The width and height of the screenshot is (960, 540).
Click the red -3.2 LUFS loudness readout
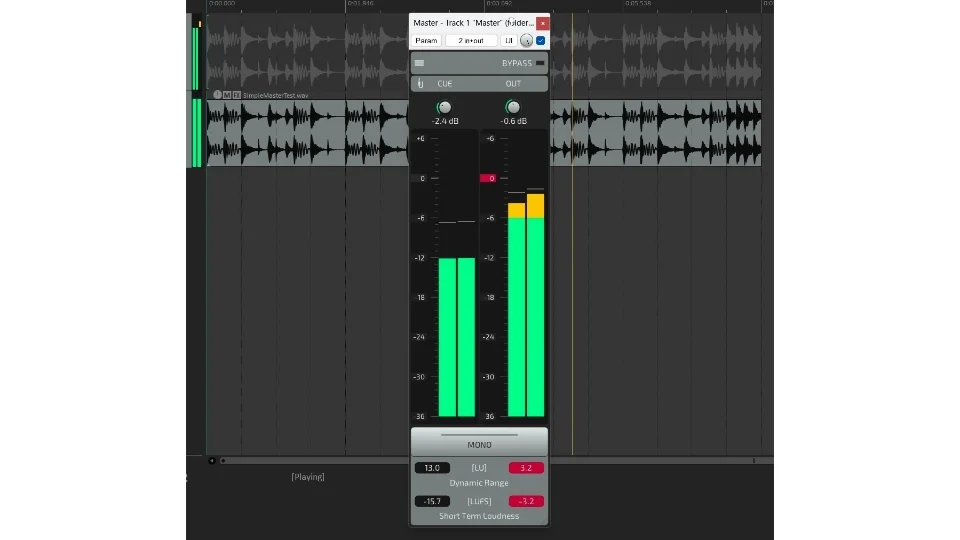(x=526, y=501)
